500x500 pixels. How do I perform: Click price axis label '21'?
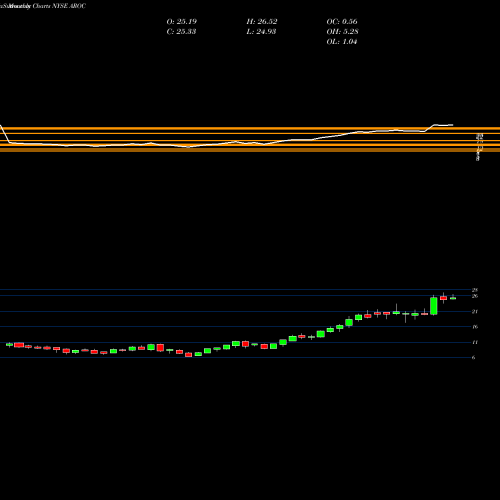coord(475,312)
